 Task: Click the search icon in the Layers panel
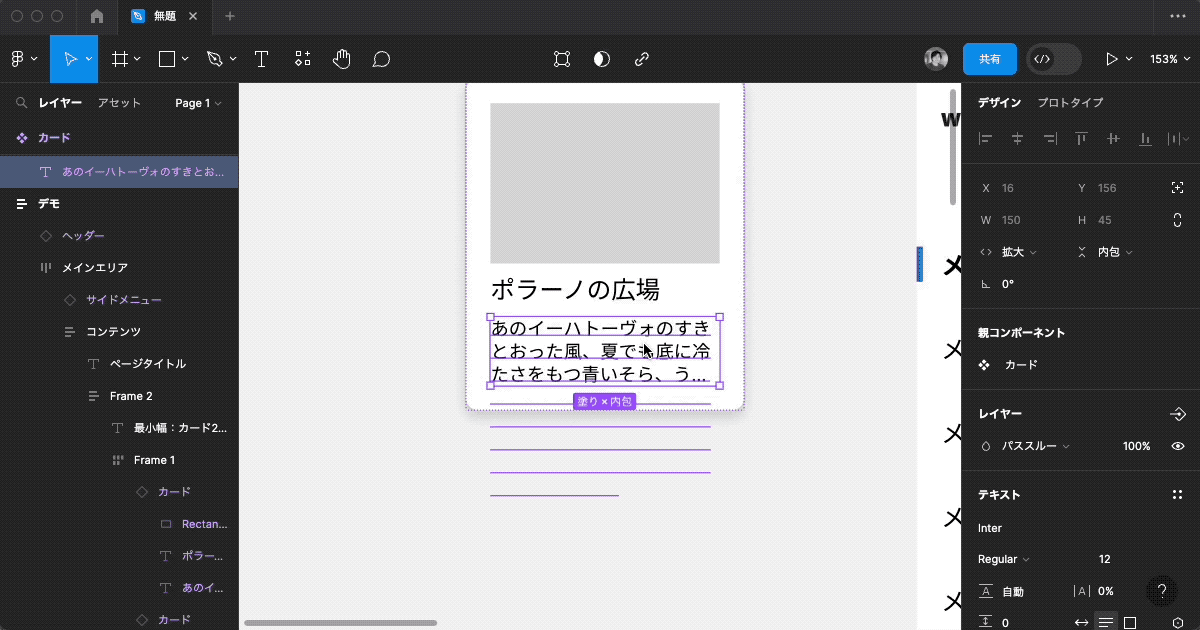pos(21,103)
